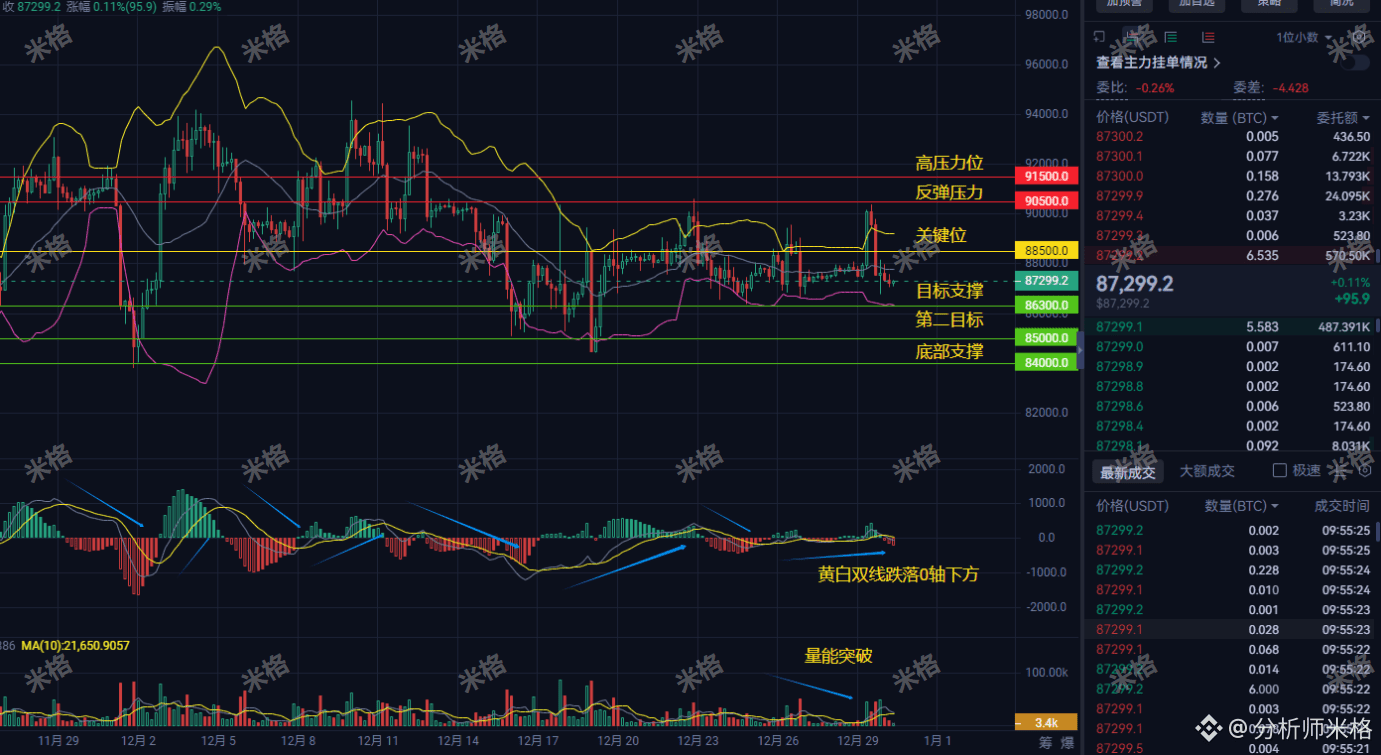Show only sell orders view icon

(1208, 38)
